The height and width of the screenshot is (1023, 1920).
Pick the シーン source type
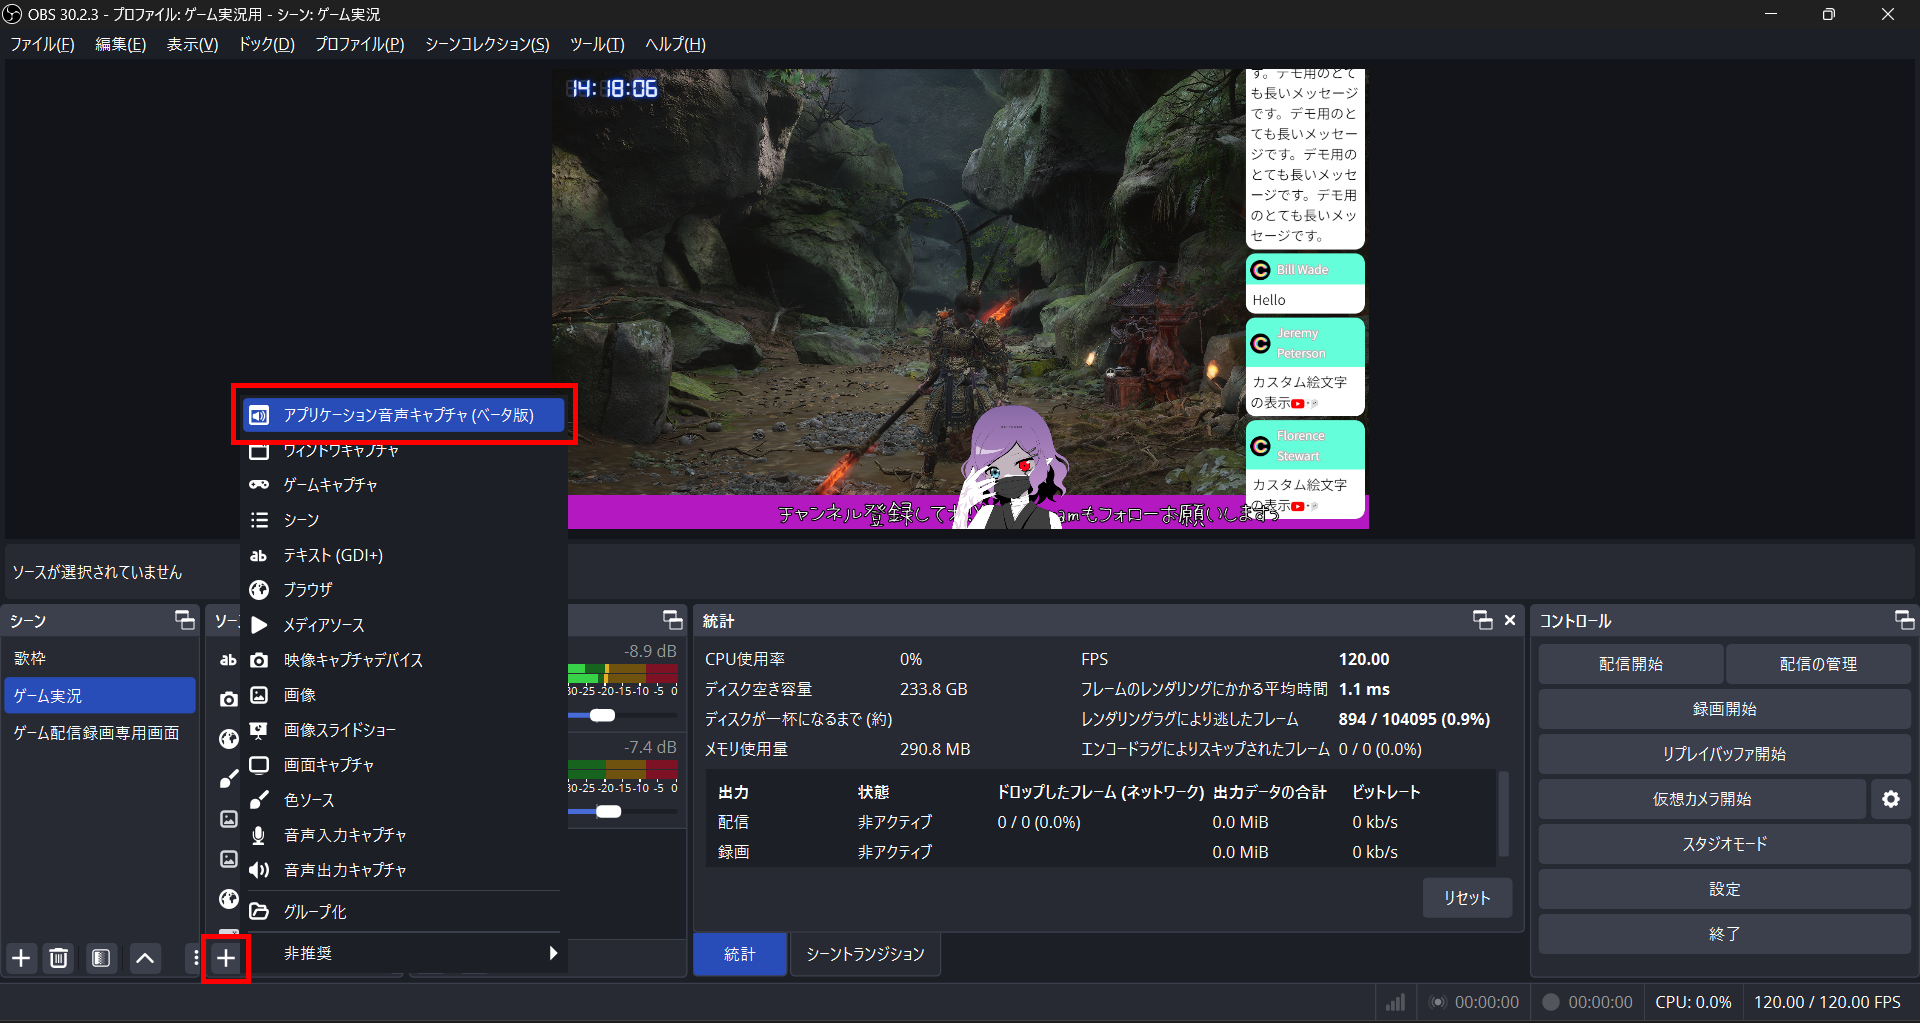click(x=404, y=520)
